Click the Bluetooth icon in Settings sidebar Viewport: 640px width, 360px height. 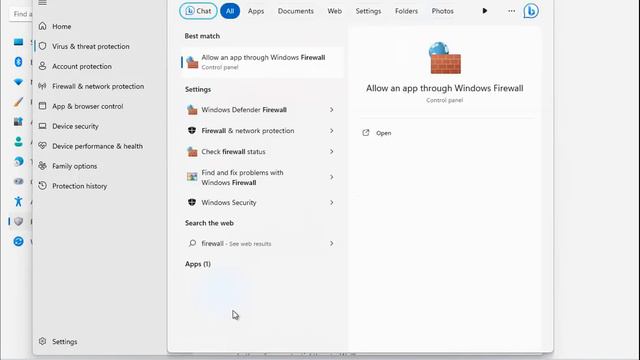(x=18, y=62)
